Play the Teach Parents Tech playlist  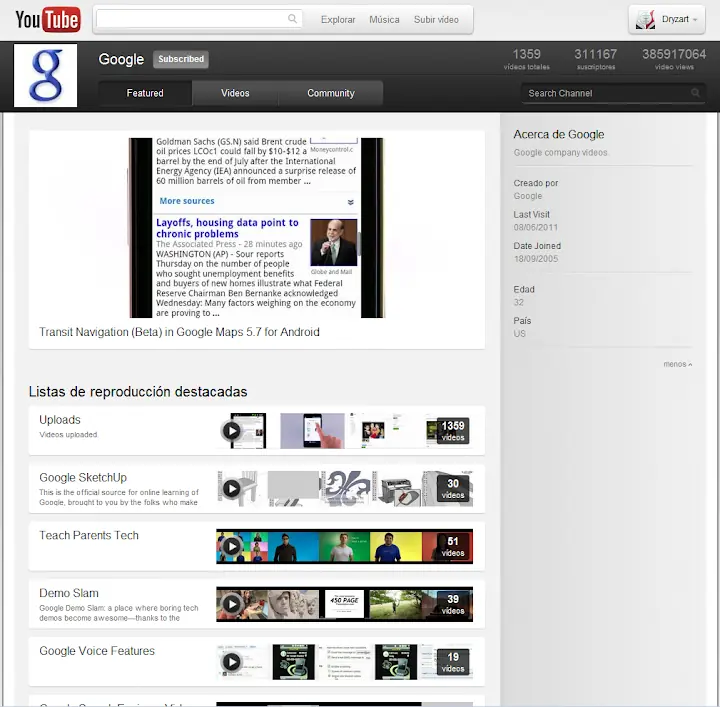point(232,547)
